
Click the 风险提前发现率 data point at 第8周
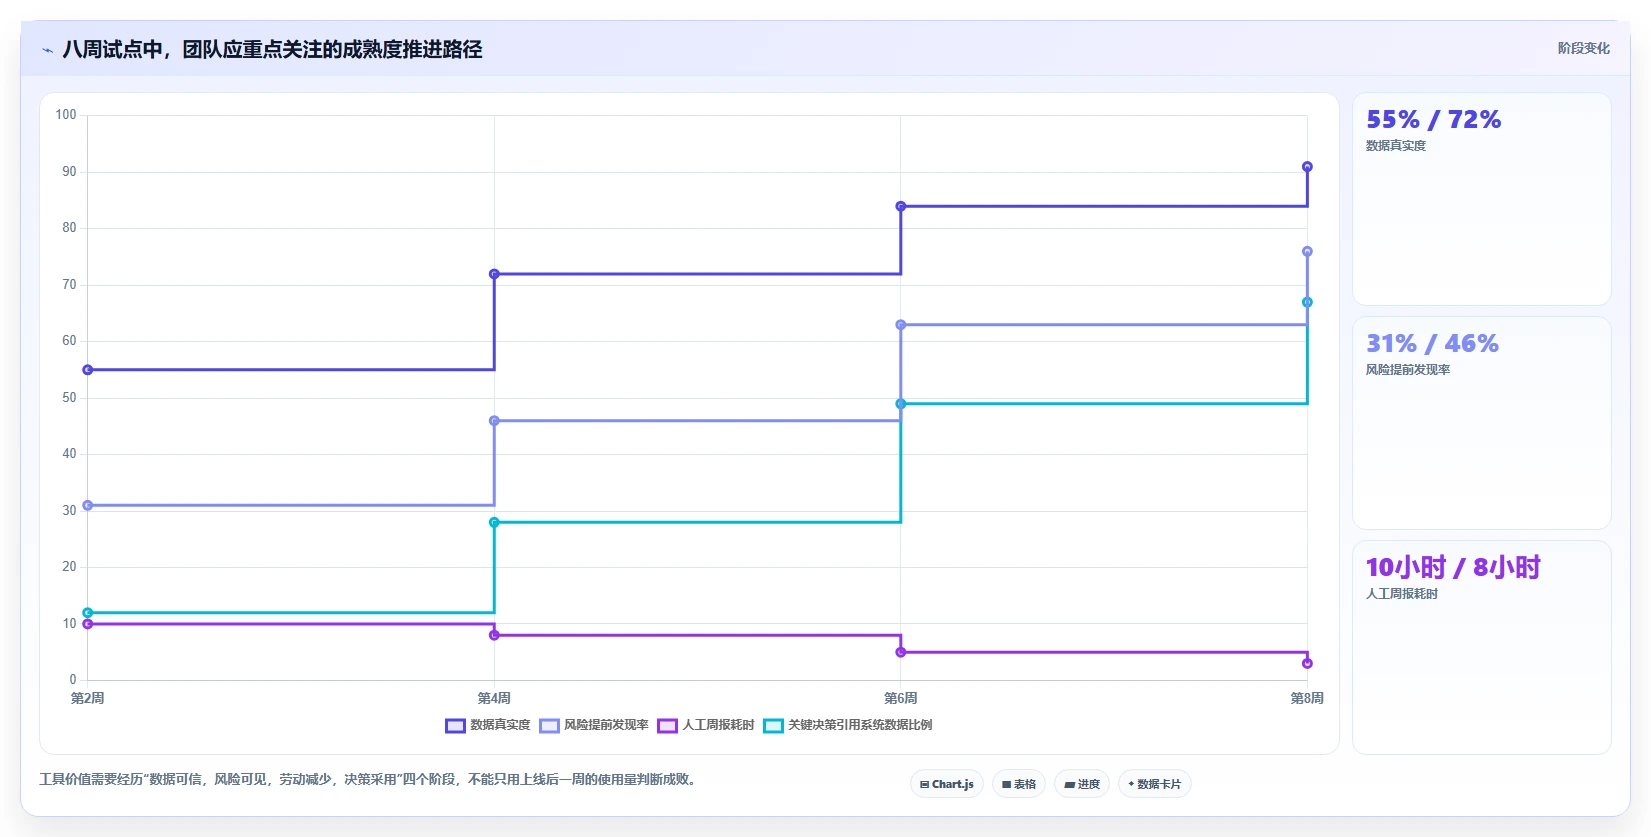click(1307, 252)
